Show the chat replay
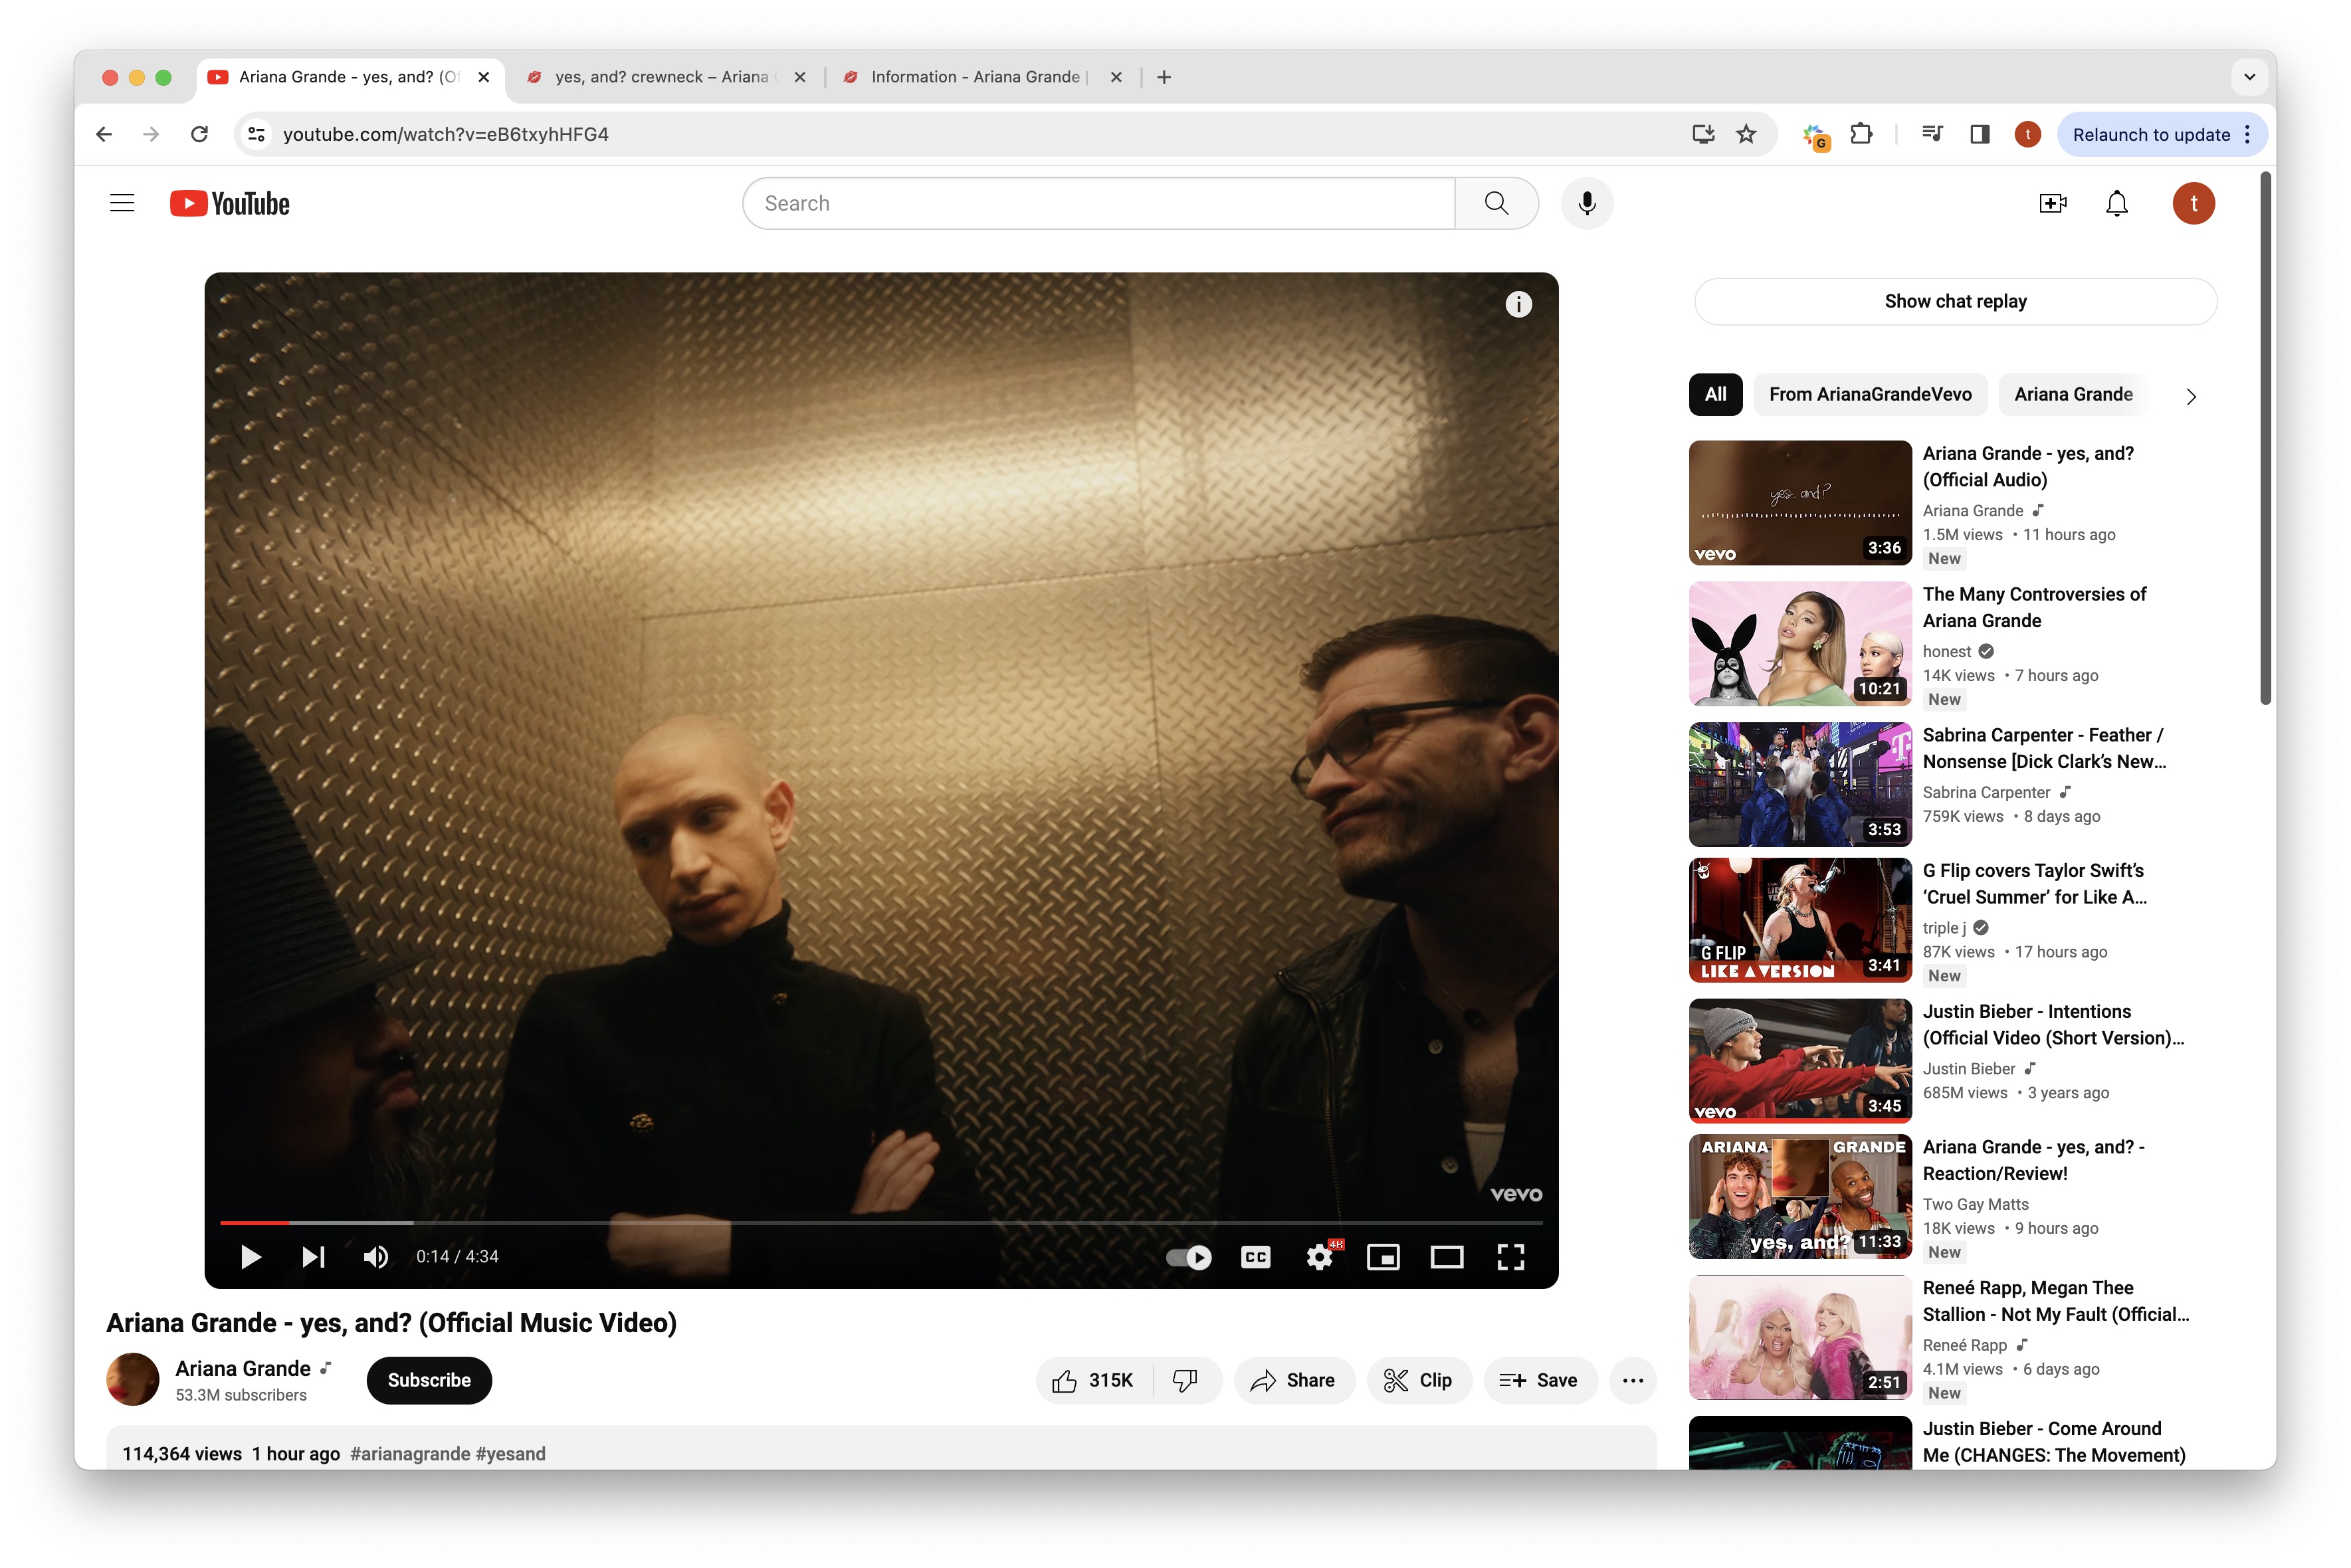The height and width of the screenshot is (1568, 2351). click(x=1954, y=301)
